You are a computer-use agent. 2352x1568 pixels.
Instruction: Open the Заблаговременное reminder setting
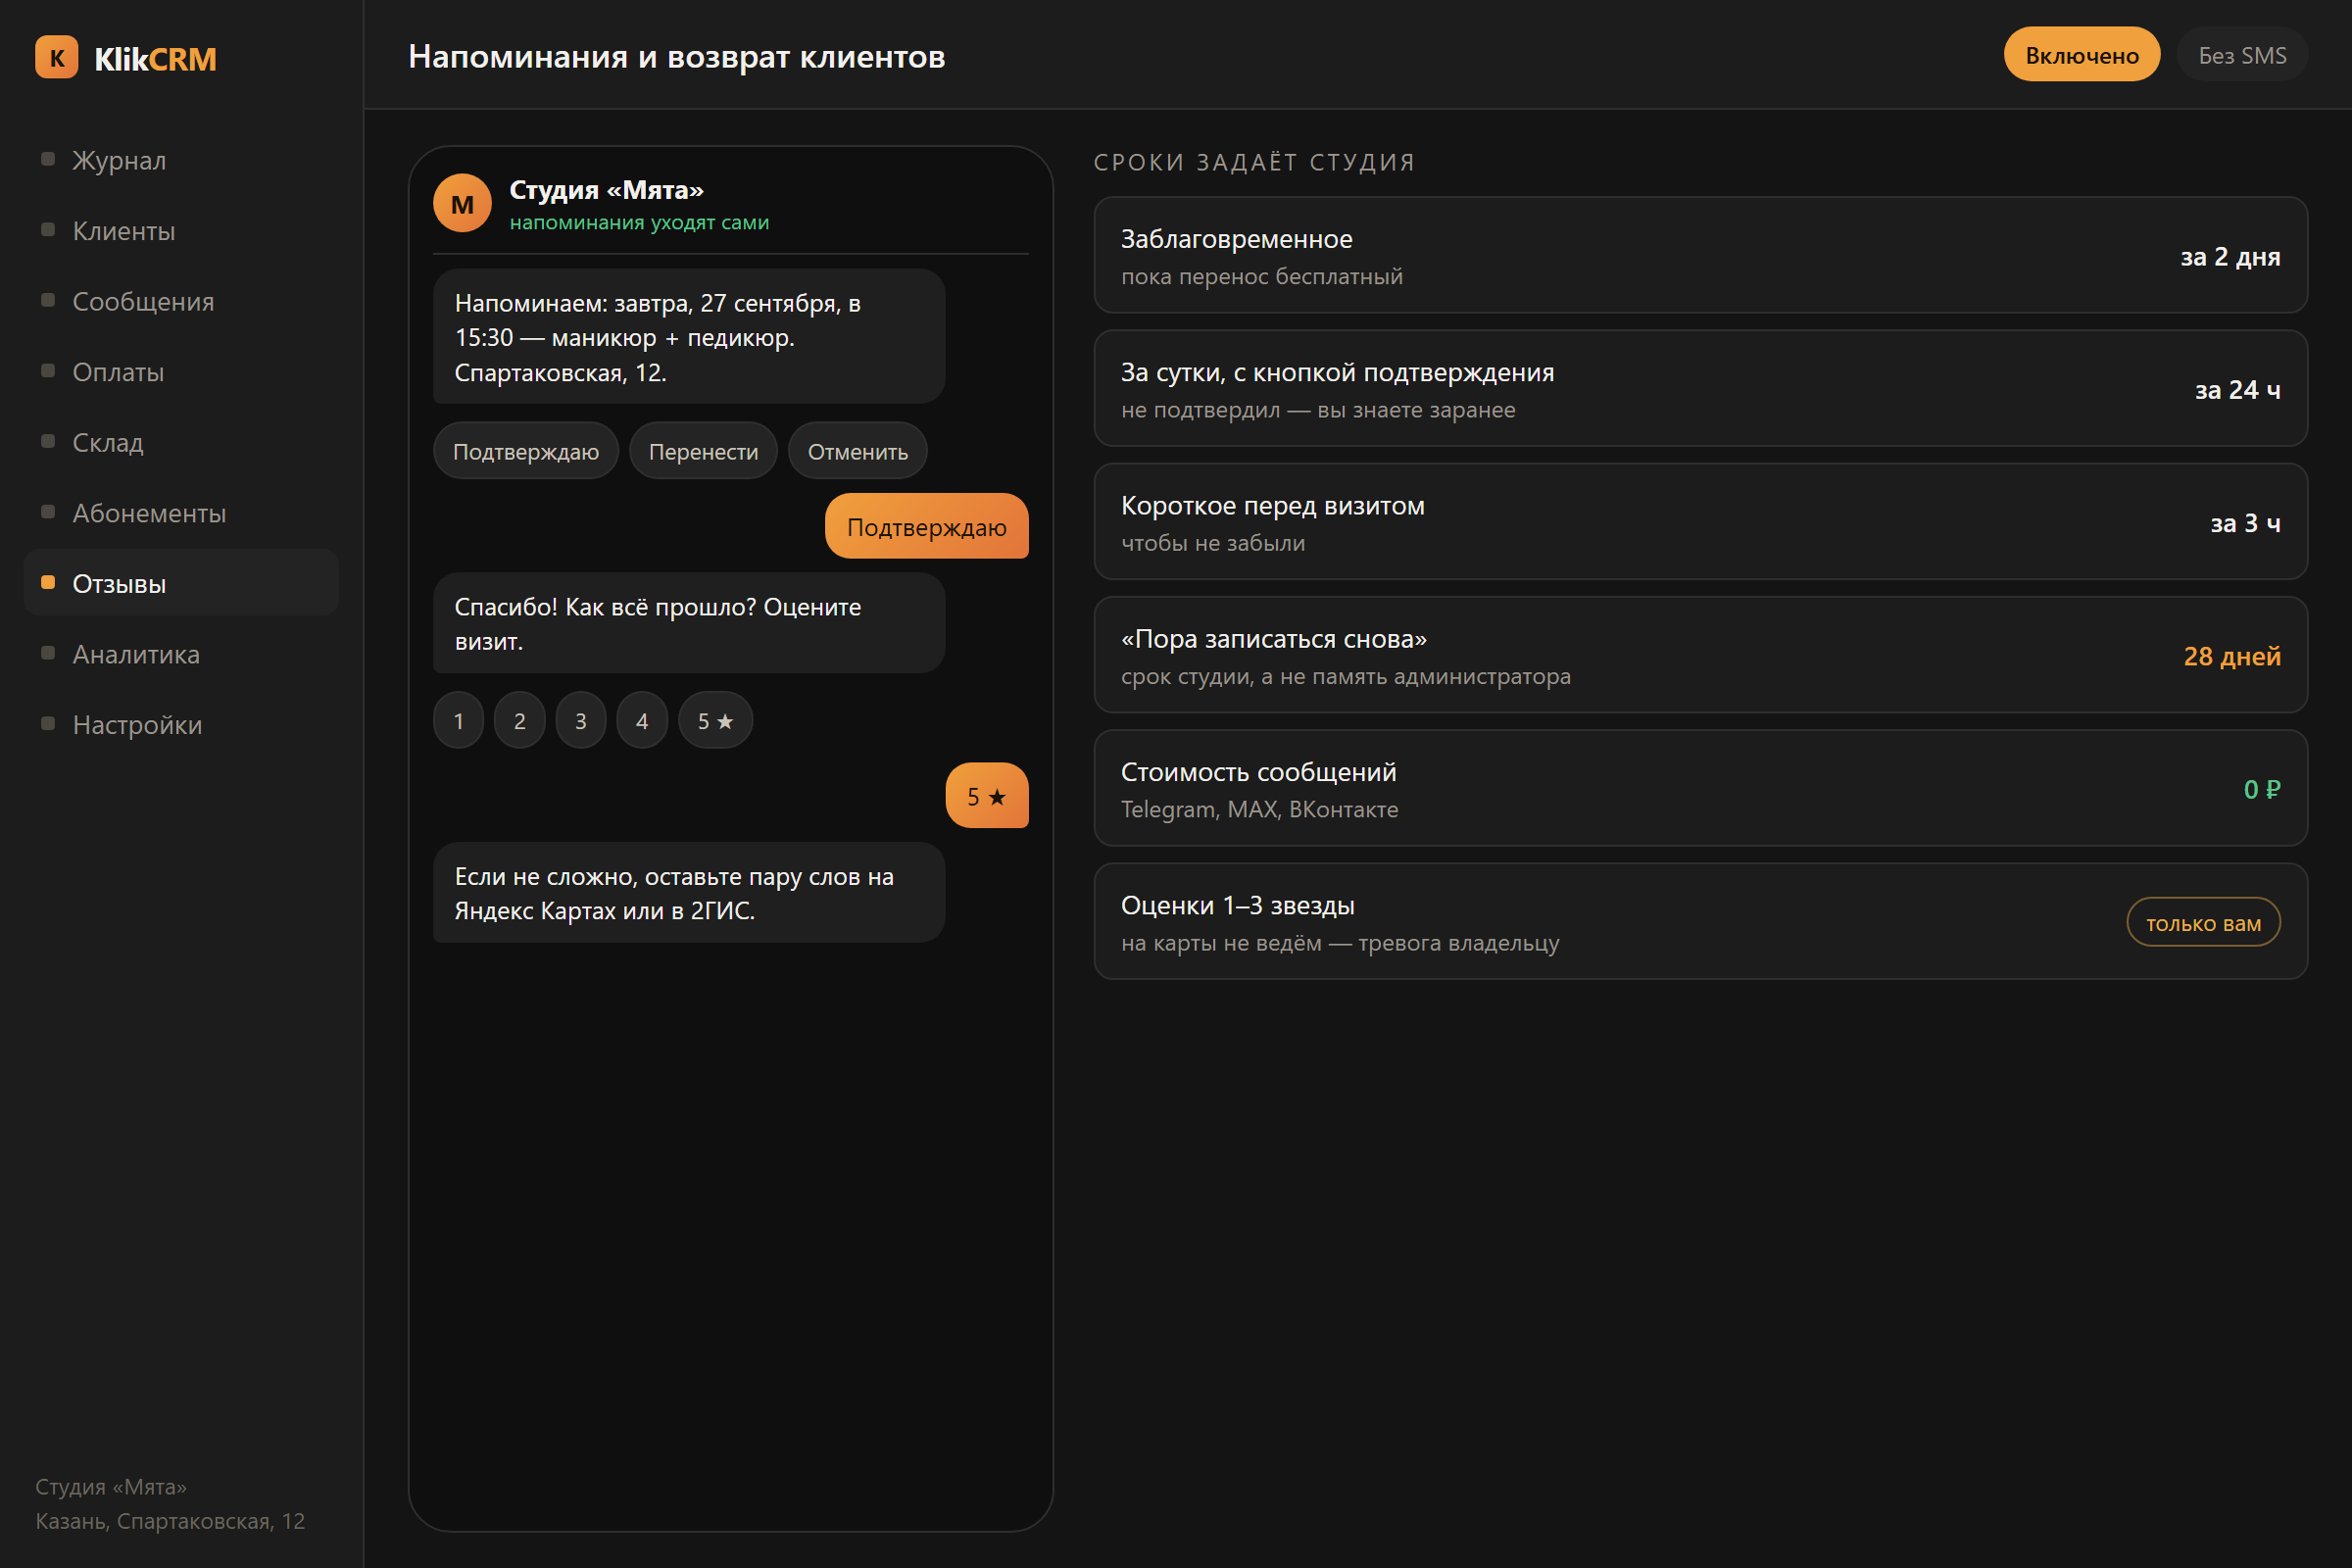pyautogui.click(x=1701, y=255)
